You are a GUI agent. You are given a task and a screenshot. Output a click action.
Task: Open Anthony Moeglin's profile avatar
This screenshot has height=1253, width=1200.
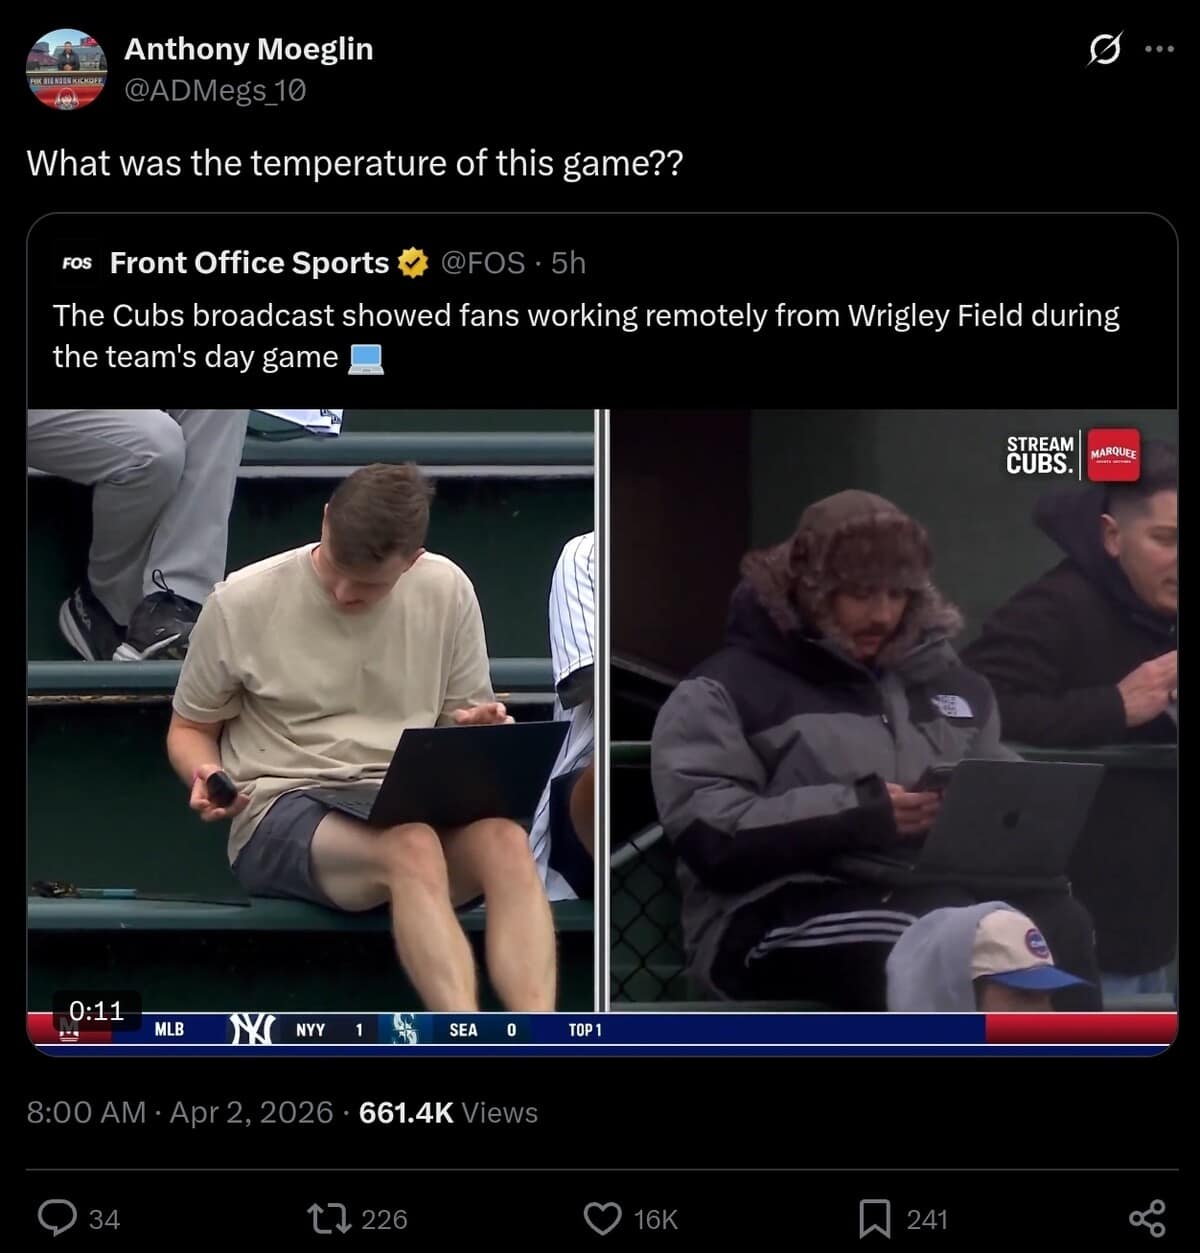point(66,69)
